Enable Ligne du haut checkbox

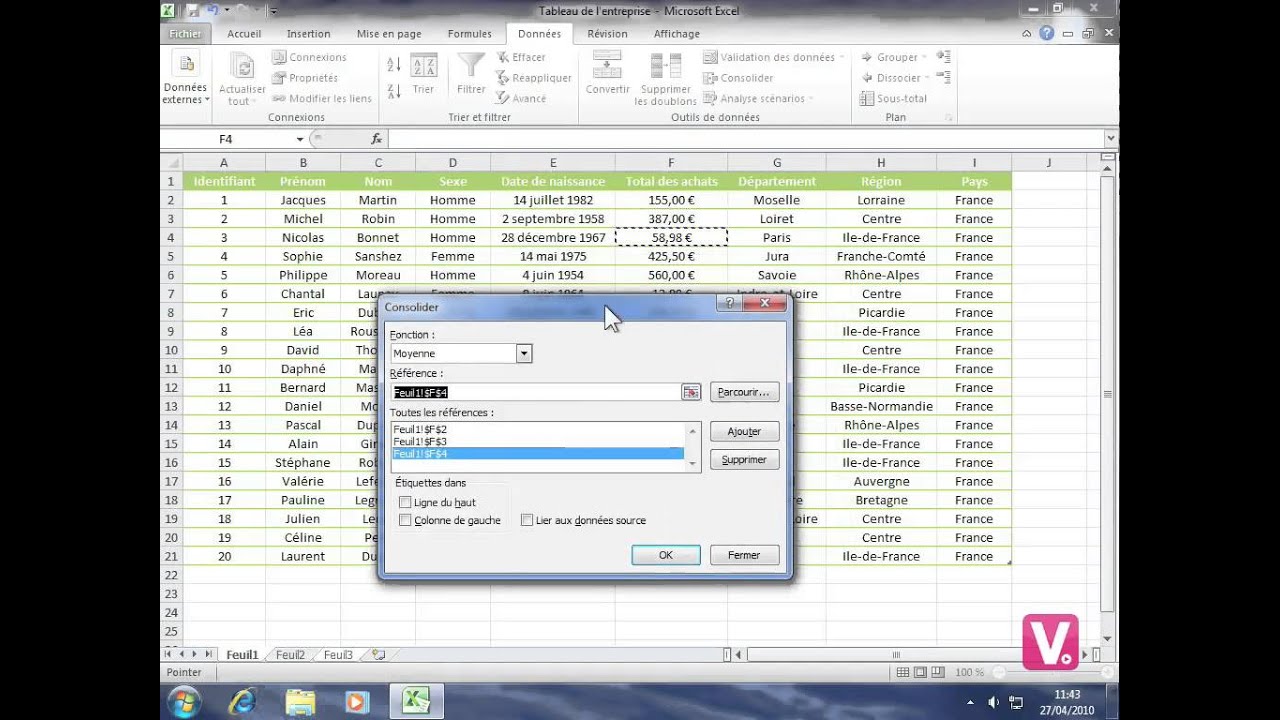[x=405, y=502]
